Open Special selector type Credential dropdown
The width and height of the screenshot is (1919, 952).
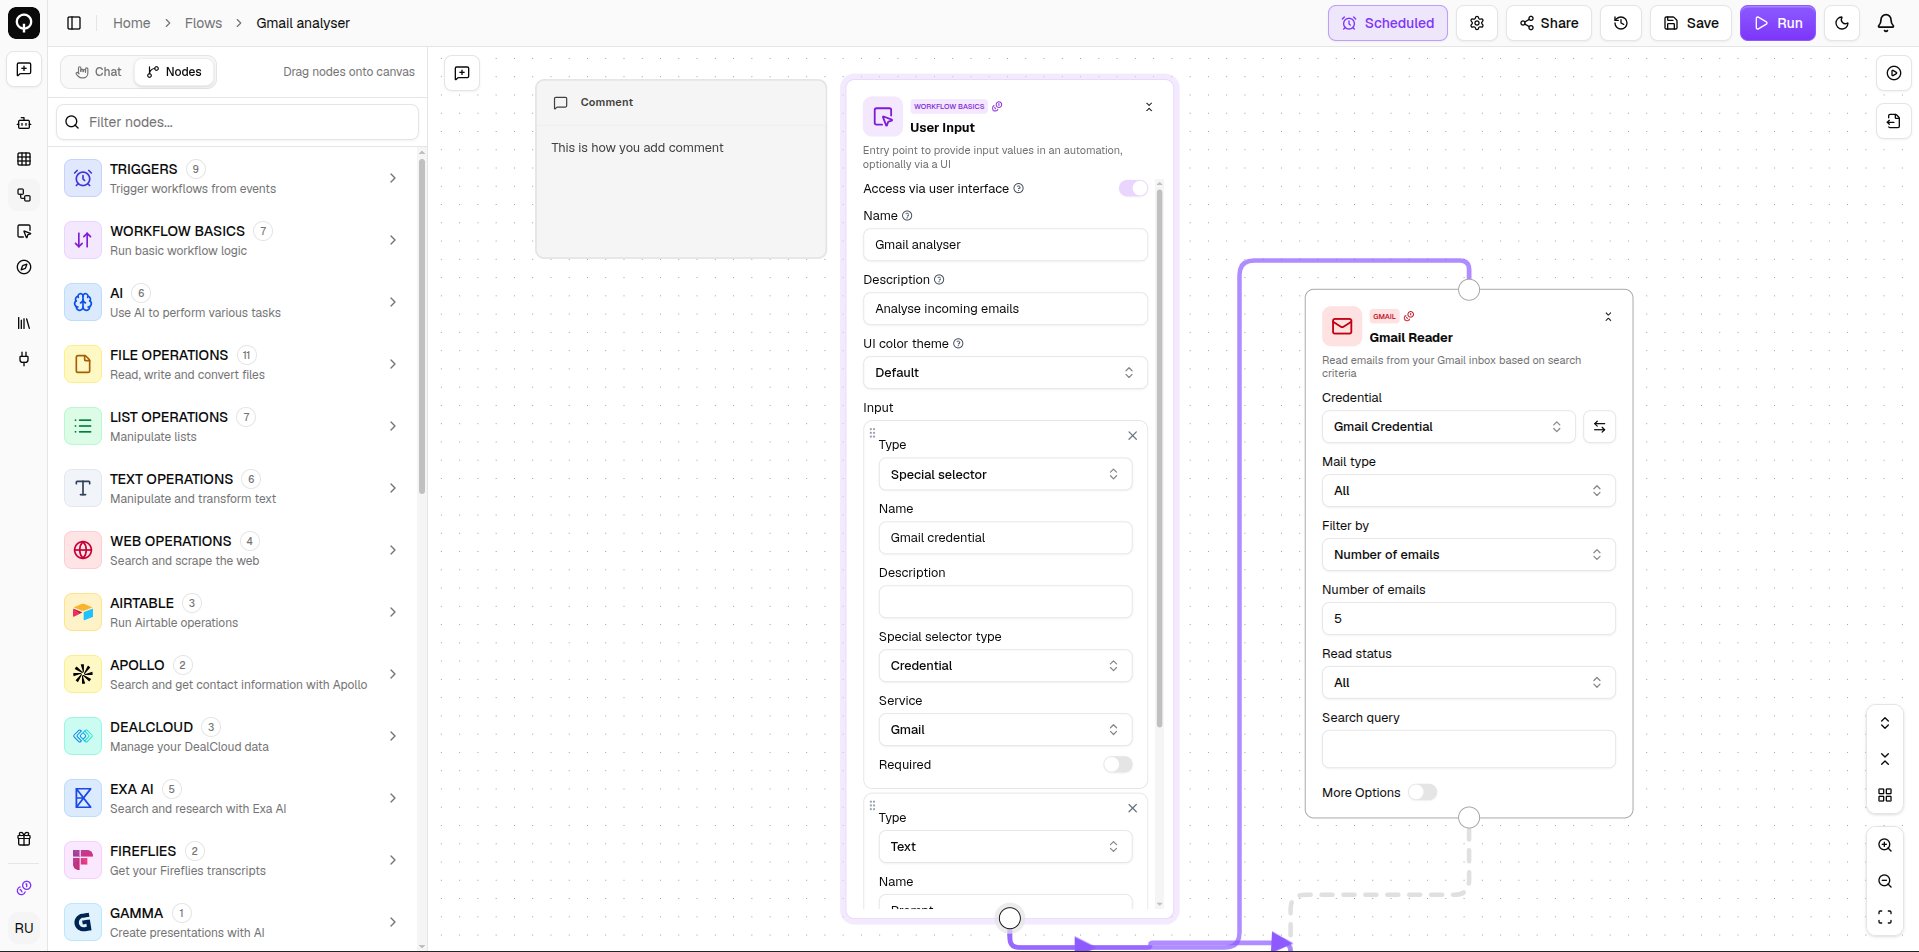(1005, 665)
